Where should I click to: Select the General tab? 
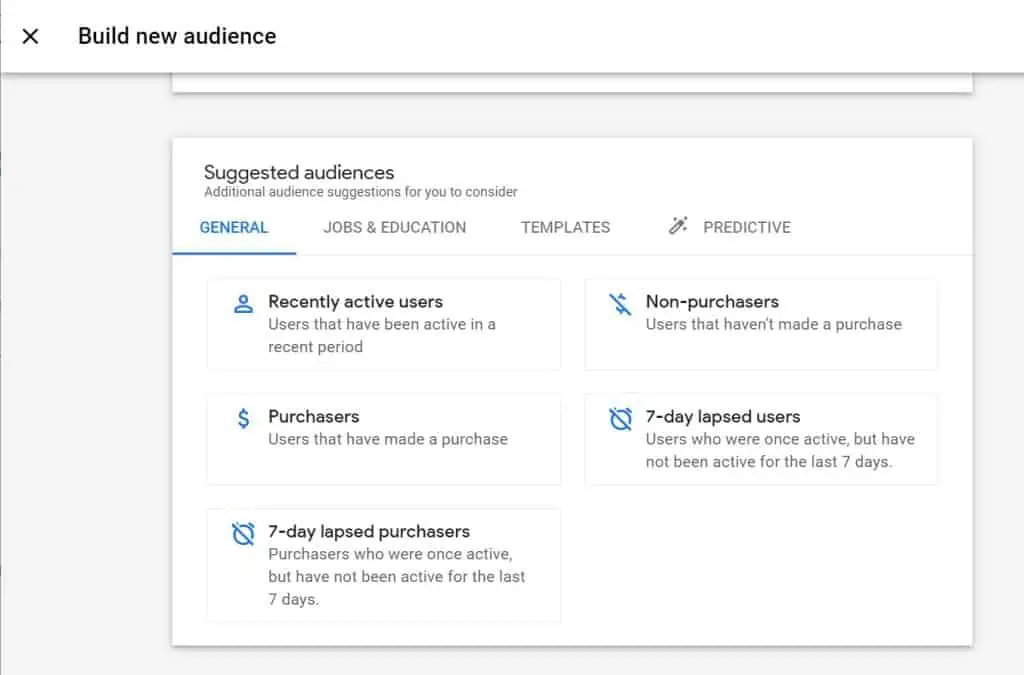click(x=234, y=227)
